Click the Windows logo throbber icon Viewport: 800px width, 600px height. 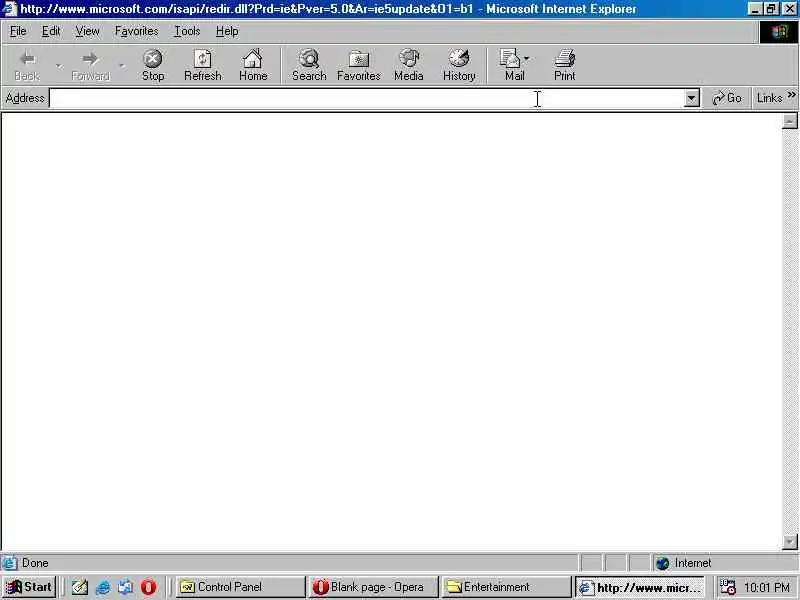click(779, 32)
